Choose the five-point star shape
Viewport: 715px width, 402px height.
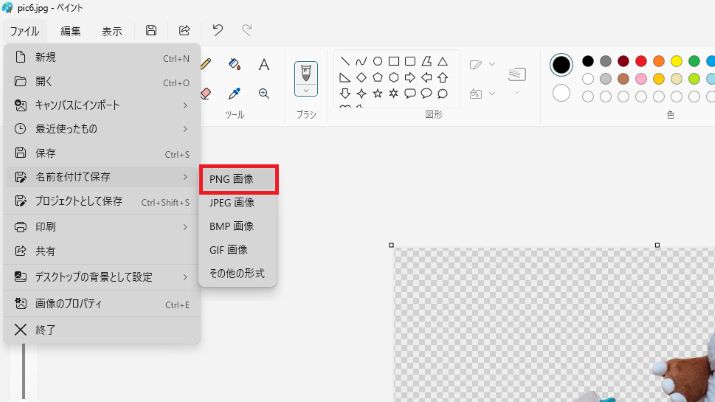pyautogui.click(x=378, y=93)
